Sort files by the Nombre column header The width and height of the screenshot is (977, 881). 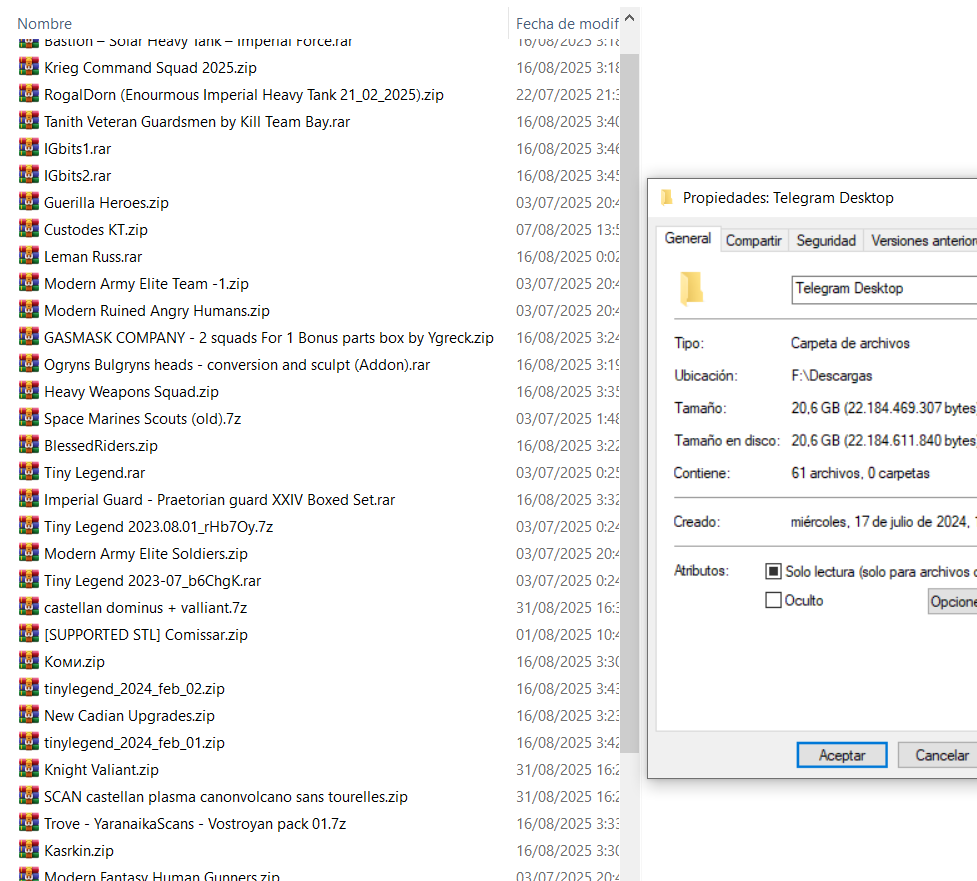tap(44, 24)
